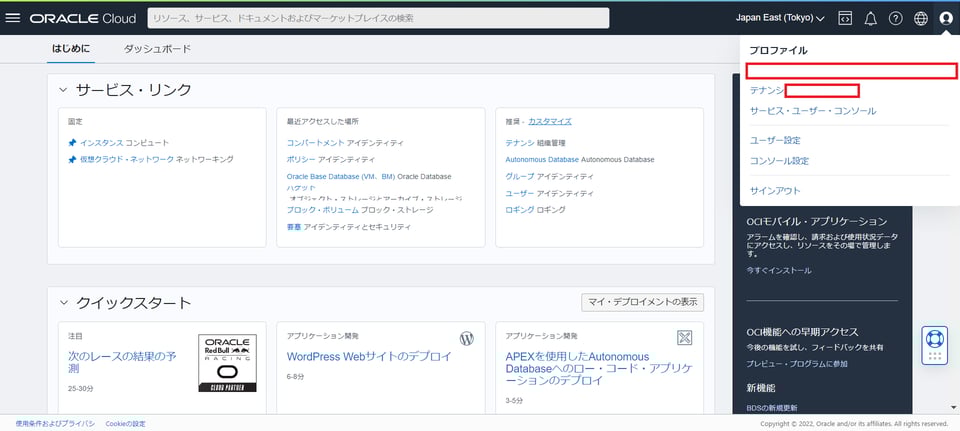Open the language globe icon
The image size is (960, 431).
pos(920,18)
